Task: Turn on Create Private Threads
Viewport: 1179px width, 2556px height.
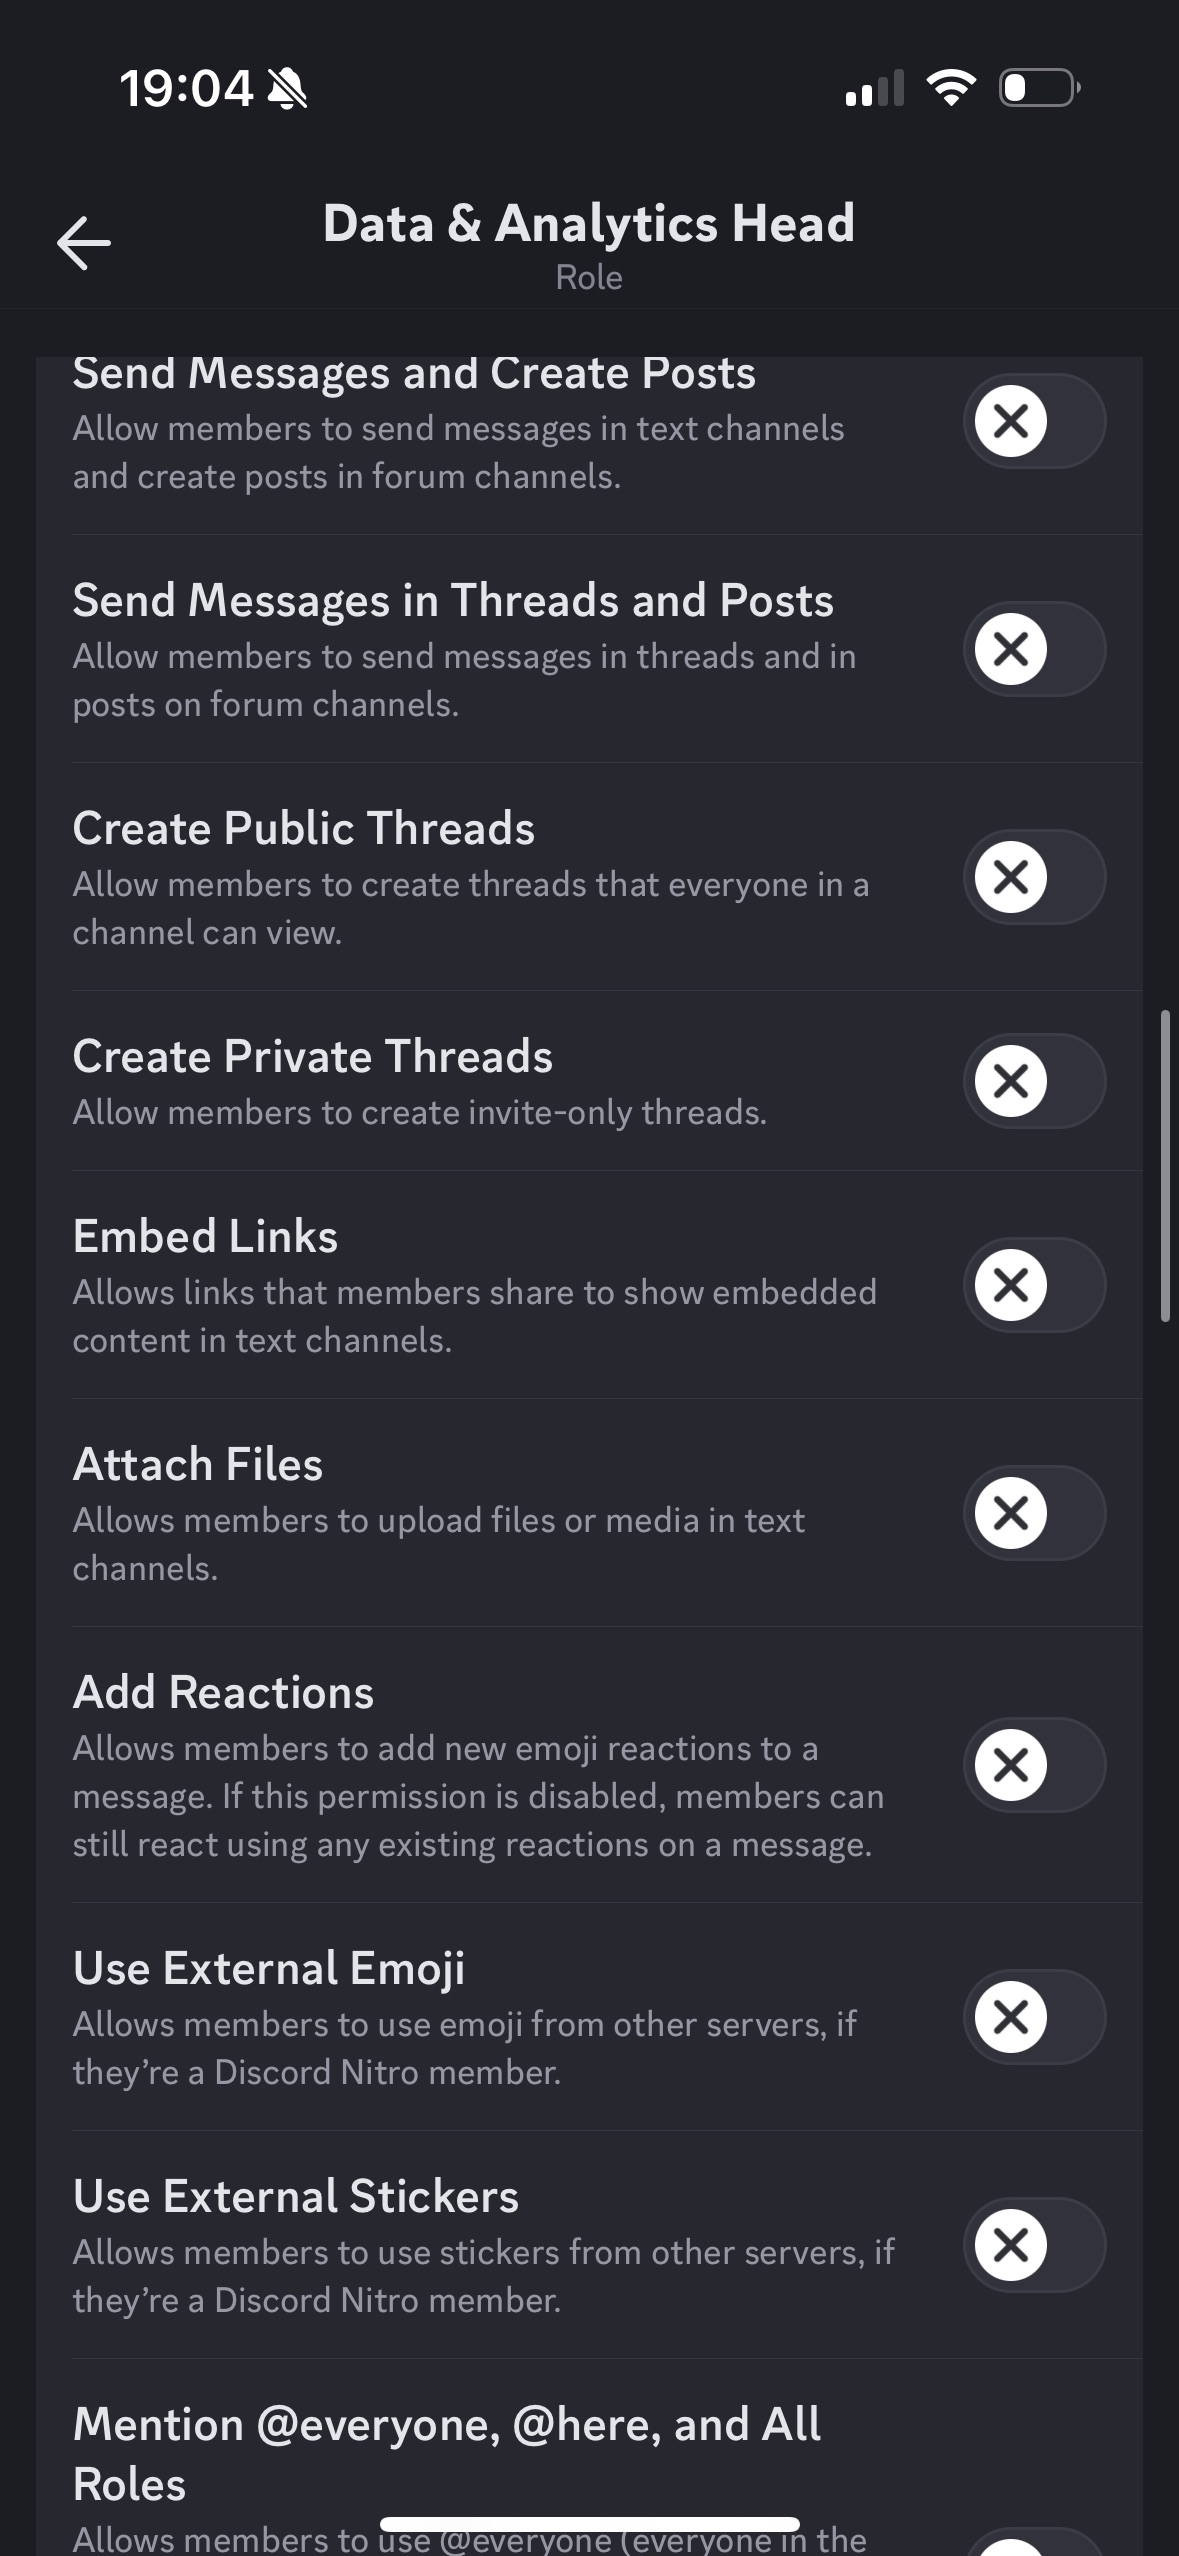Action: [x=1034, y=1081]
